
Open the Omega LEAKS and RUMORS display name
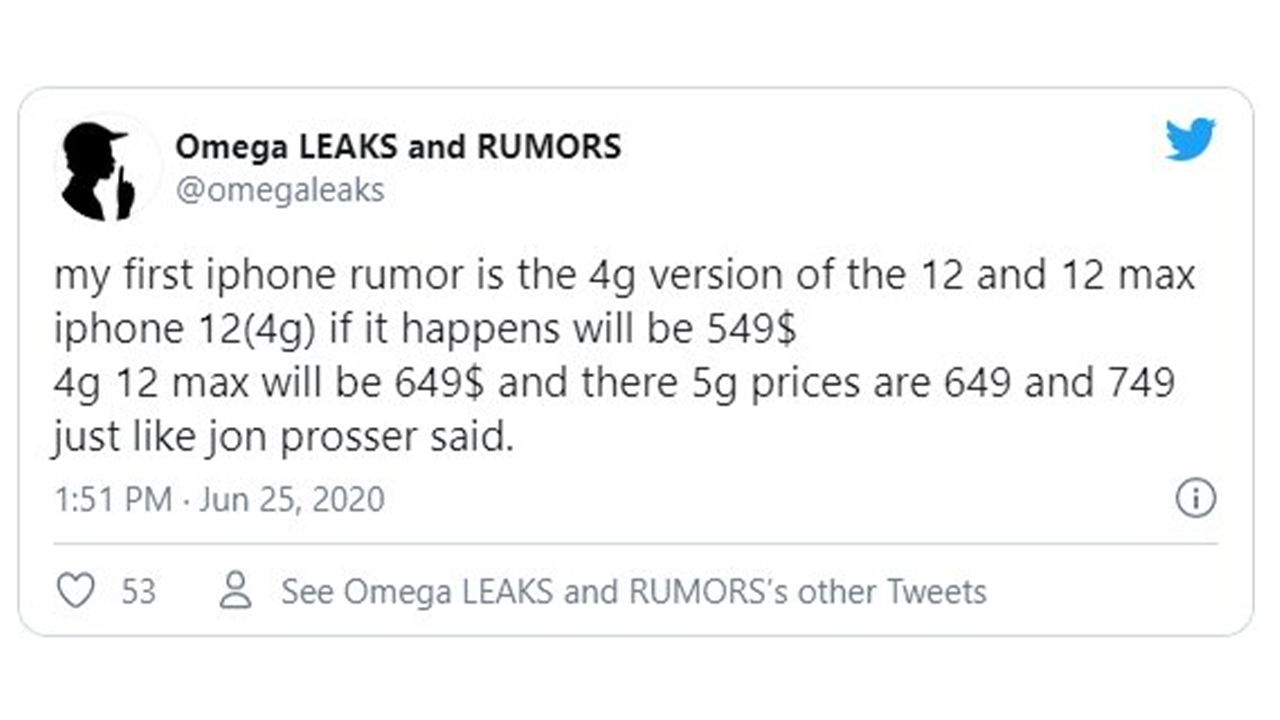click(398, 147)
